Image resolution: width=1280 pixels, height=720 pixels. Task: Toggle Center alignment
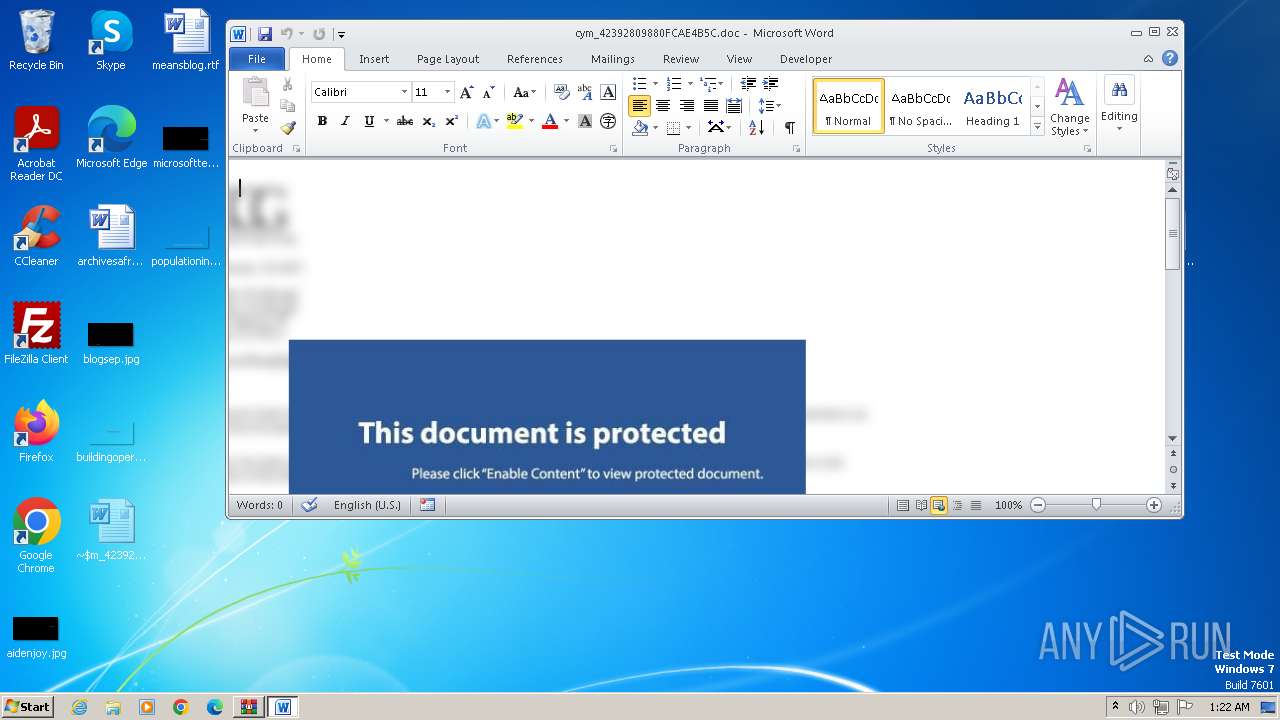coord(662,105)
